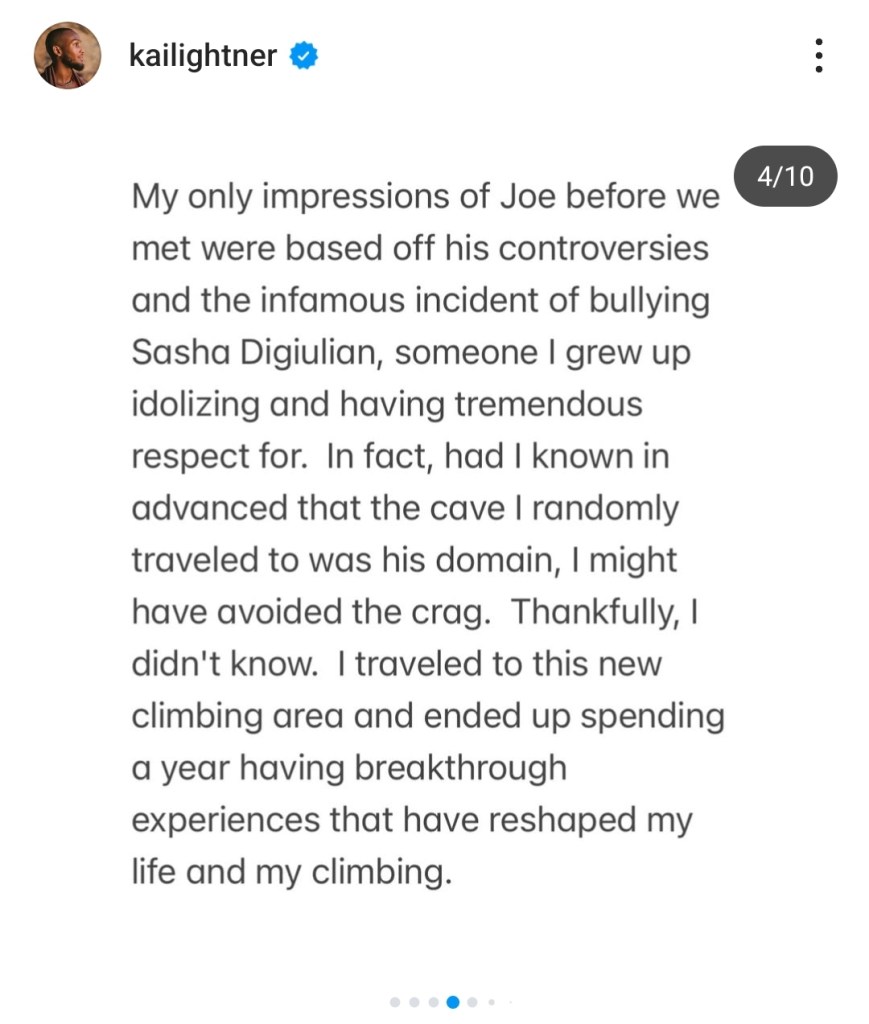Screen dimensions: 869x1024
Task: Open kailightner's profile picture
Action: (x=68, y=56)
